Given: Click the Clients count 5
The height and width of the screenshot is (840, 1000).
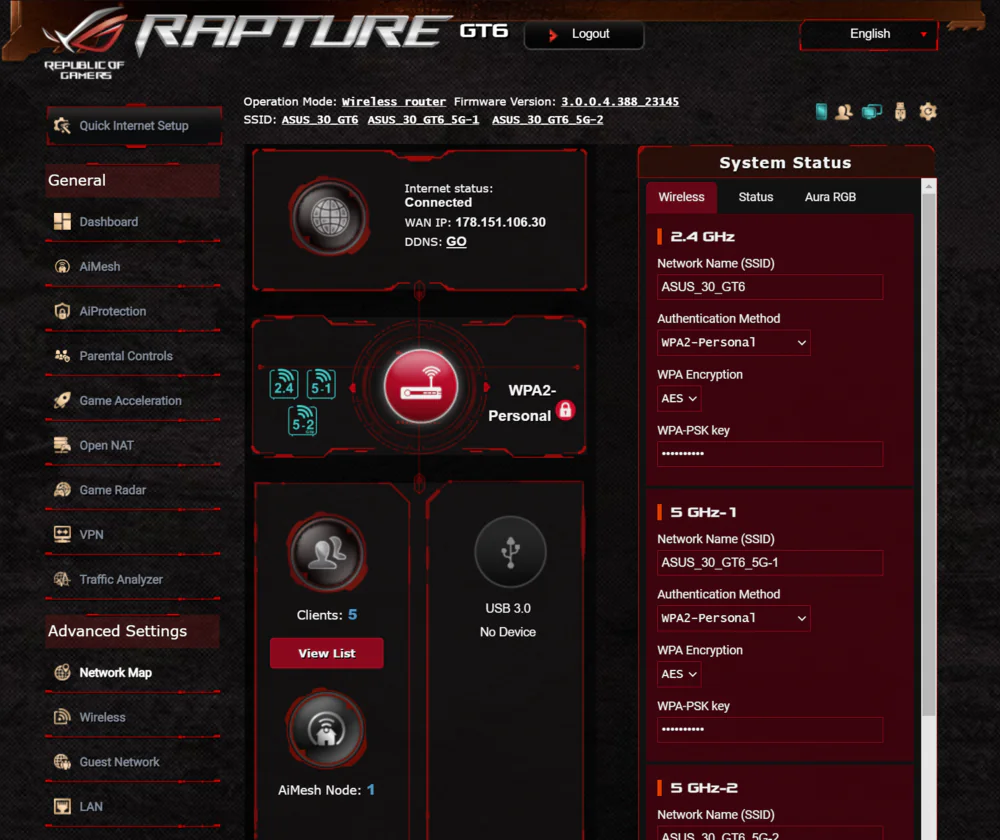Looking at the screenshot, I should [353, 615].
